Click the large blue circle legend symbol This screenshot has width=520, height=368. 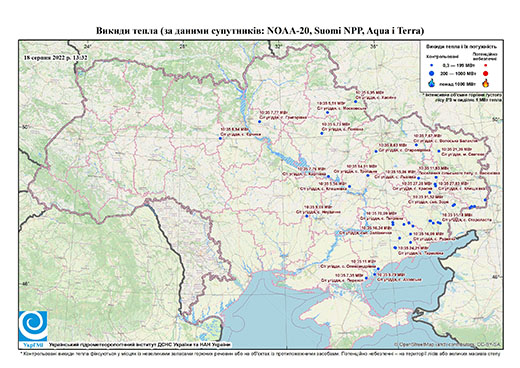pos(432,73)
